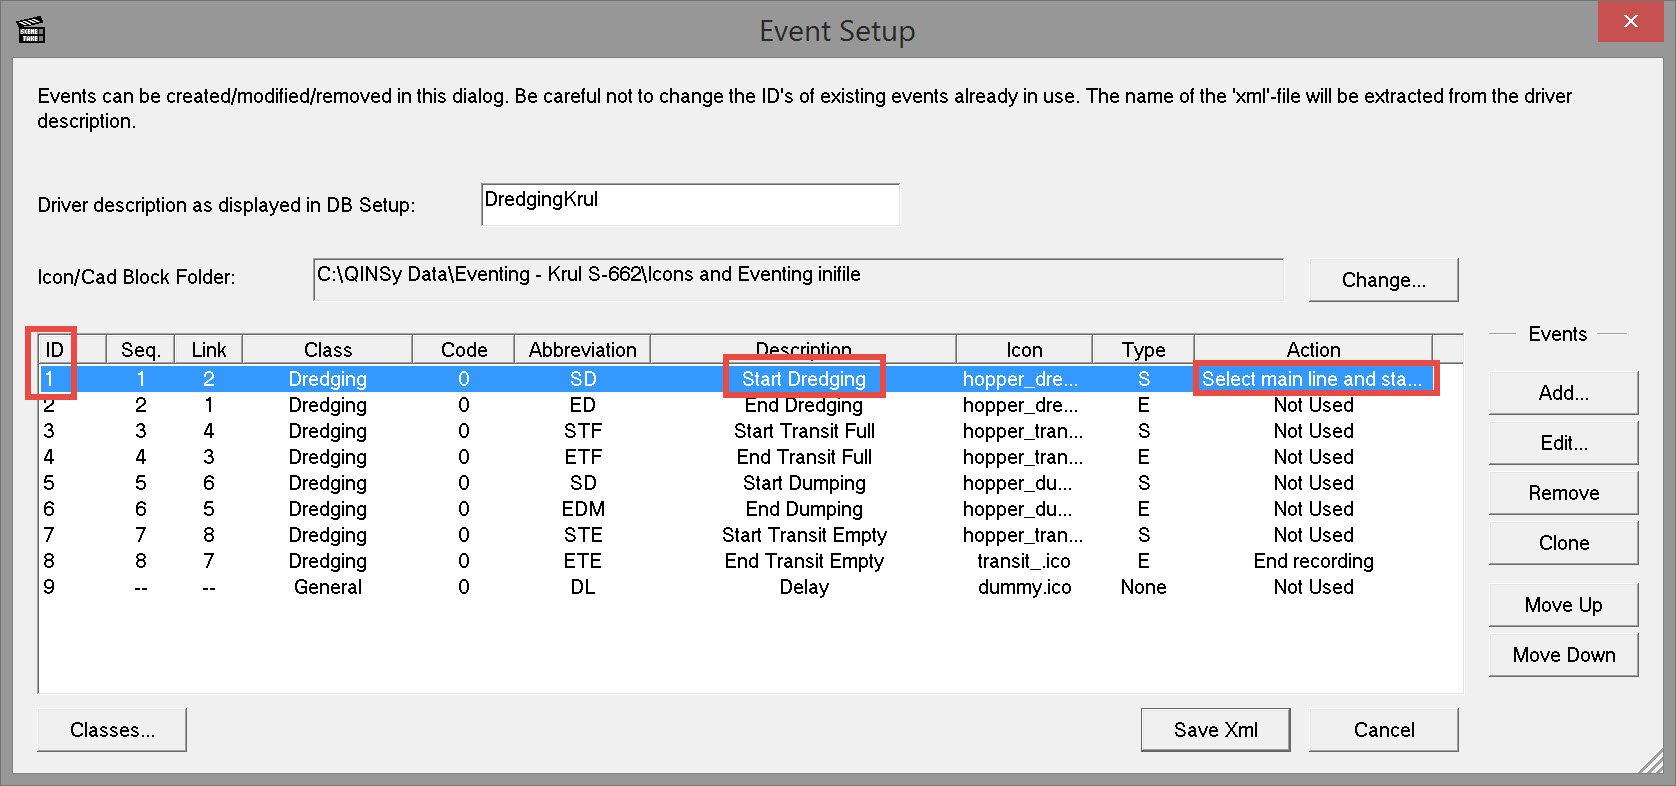Viewport: 1676px width, 786px height.
Task: Click the Change... folder button
Action: (x=1383, y=280)
